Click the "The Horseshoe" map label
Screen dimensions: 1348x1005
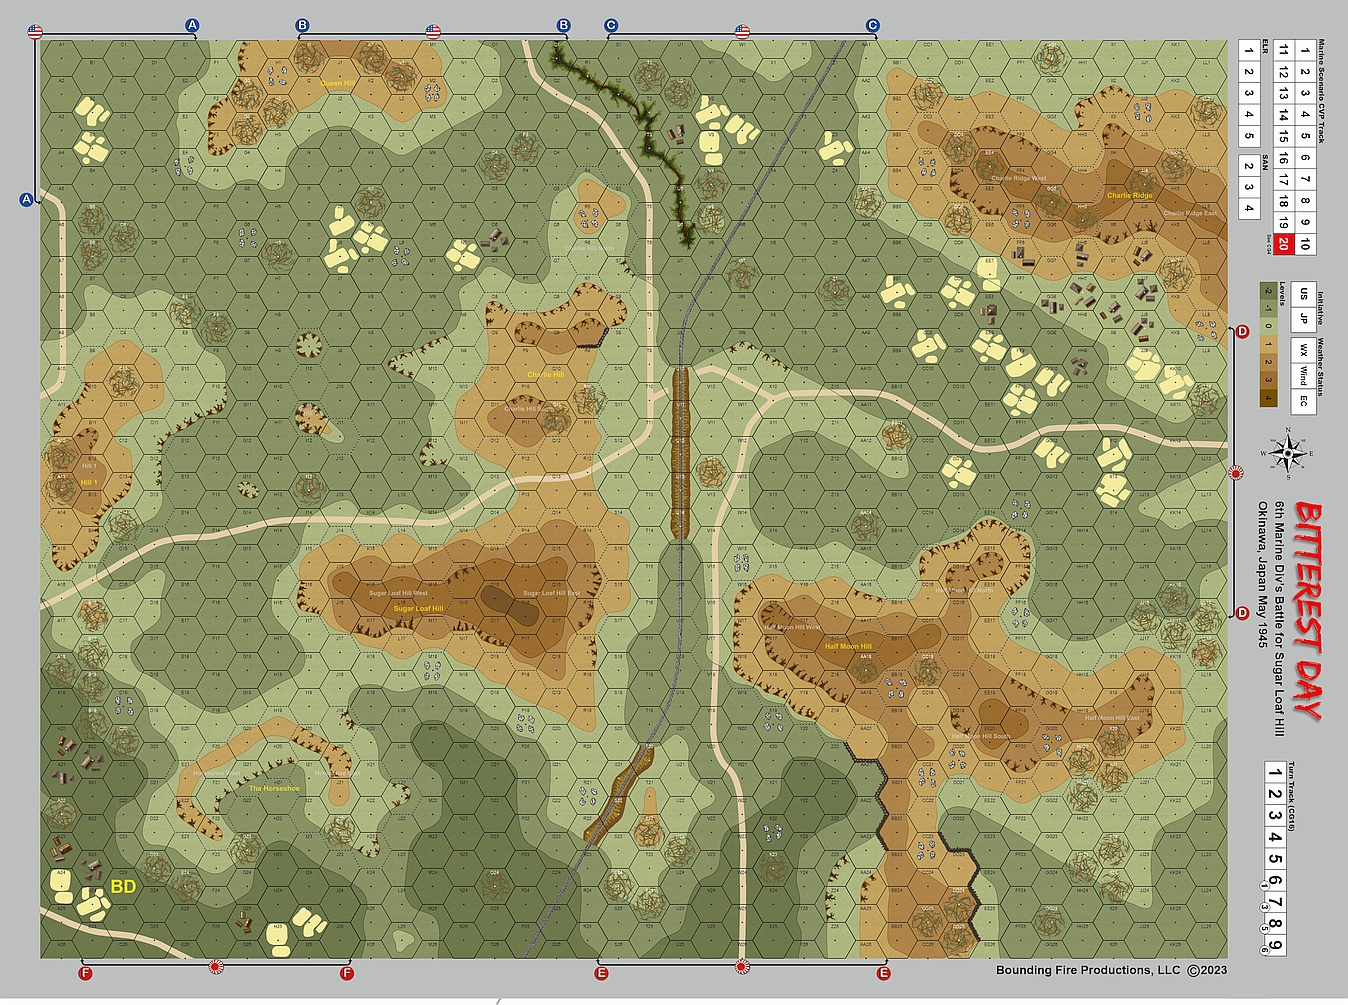pos(274,788)
